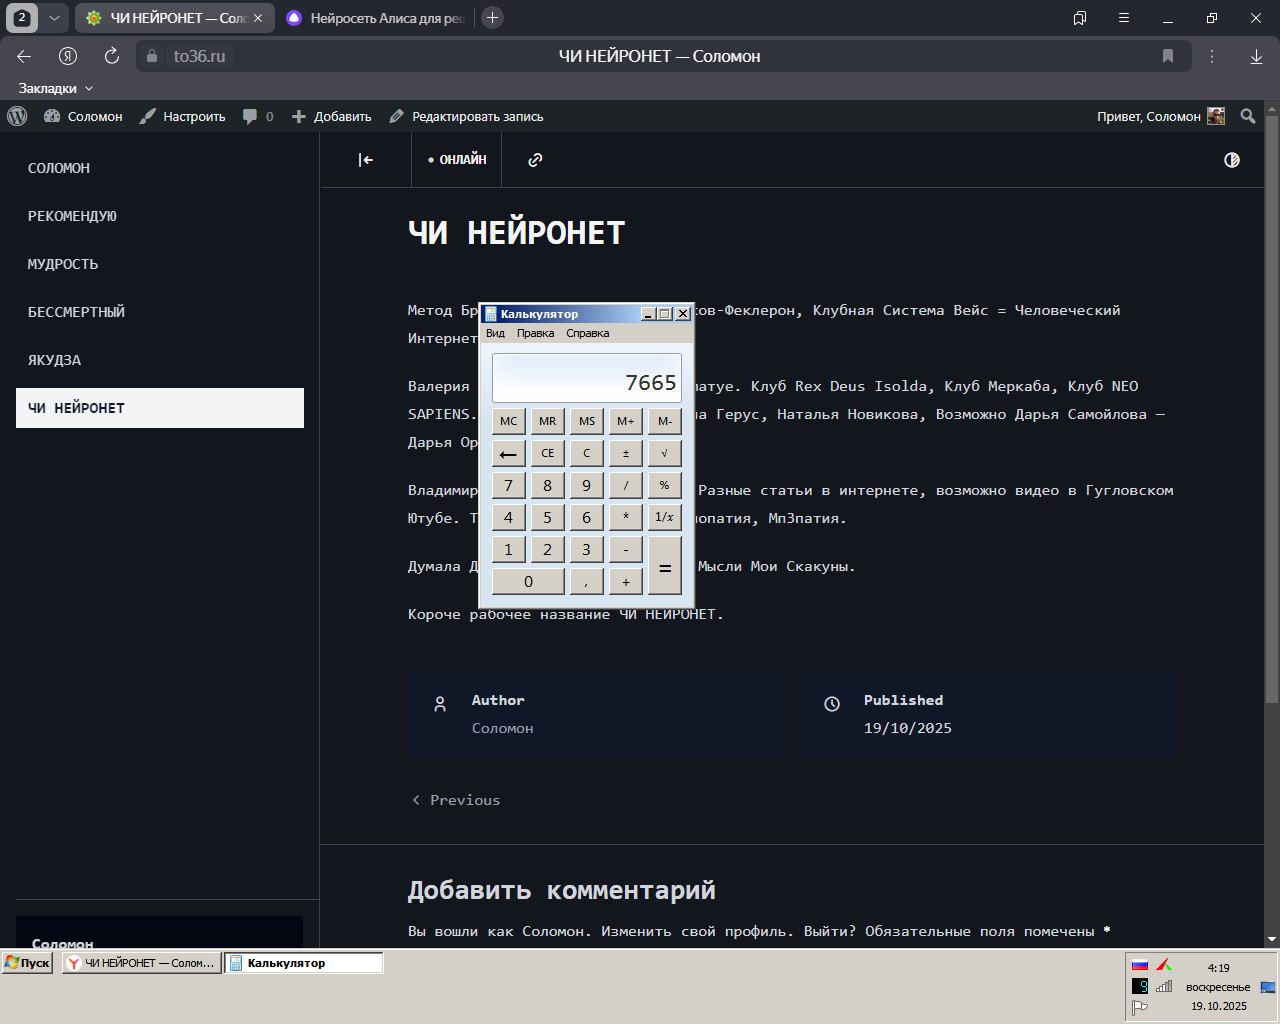Expand the tab group dropdown chevron
This screenshot has height=1024, width=1280.
tap(54, 18)
